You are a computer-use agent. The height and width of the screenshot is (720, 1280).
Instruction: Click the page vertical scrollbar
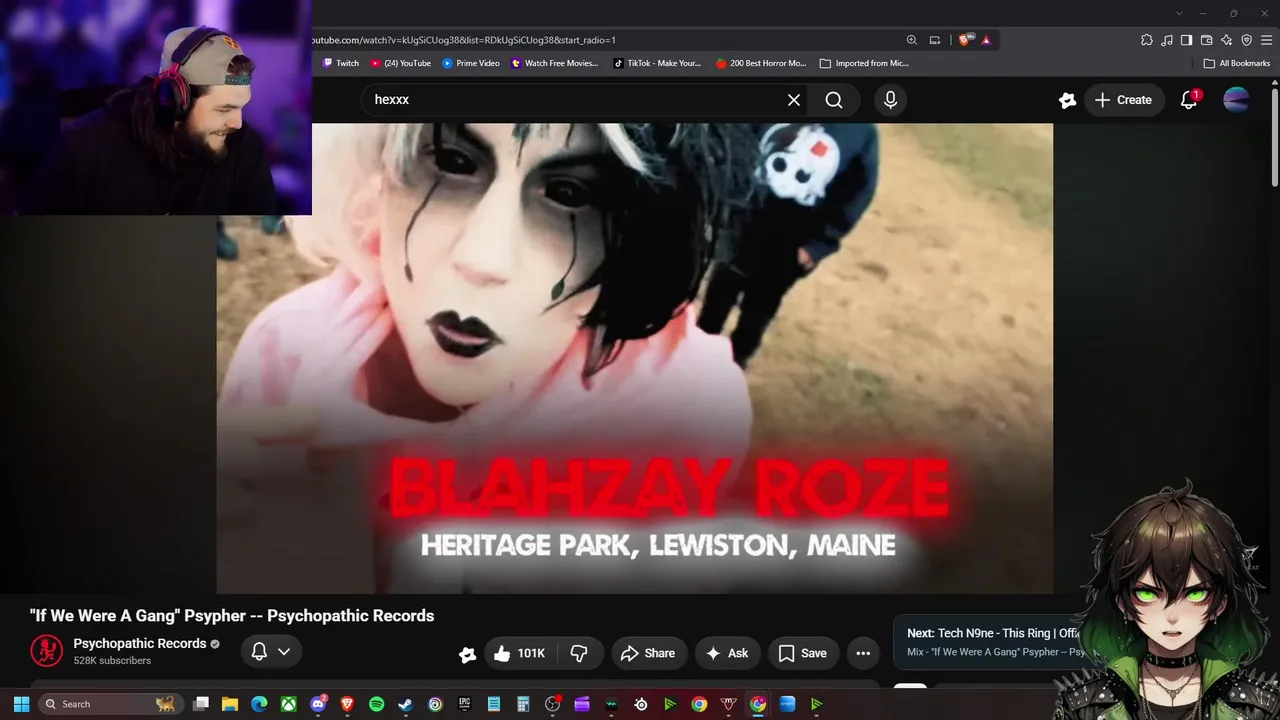(1274, 140)
